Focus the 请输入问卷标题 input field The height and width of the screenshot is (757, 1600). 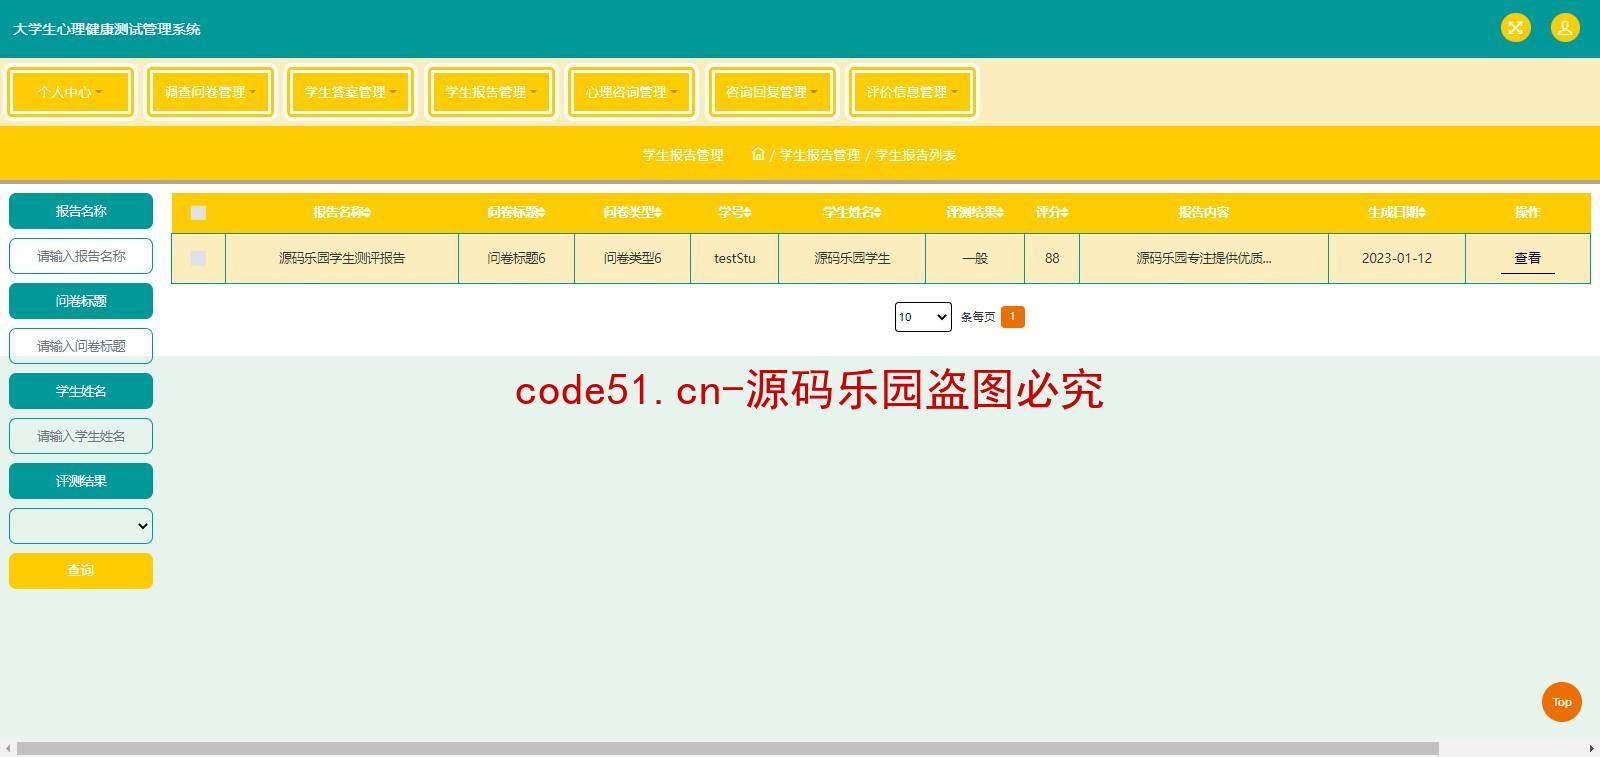pyautogui.click(x=81, y=346)
